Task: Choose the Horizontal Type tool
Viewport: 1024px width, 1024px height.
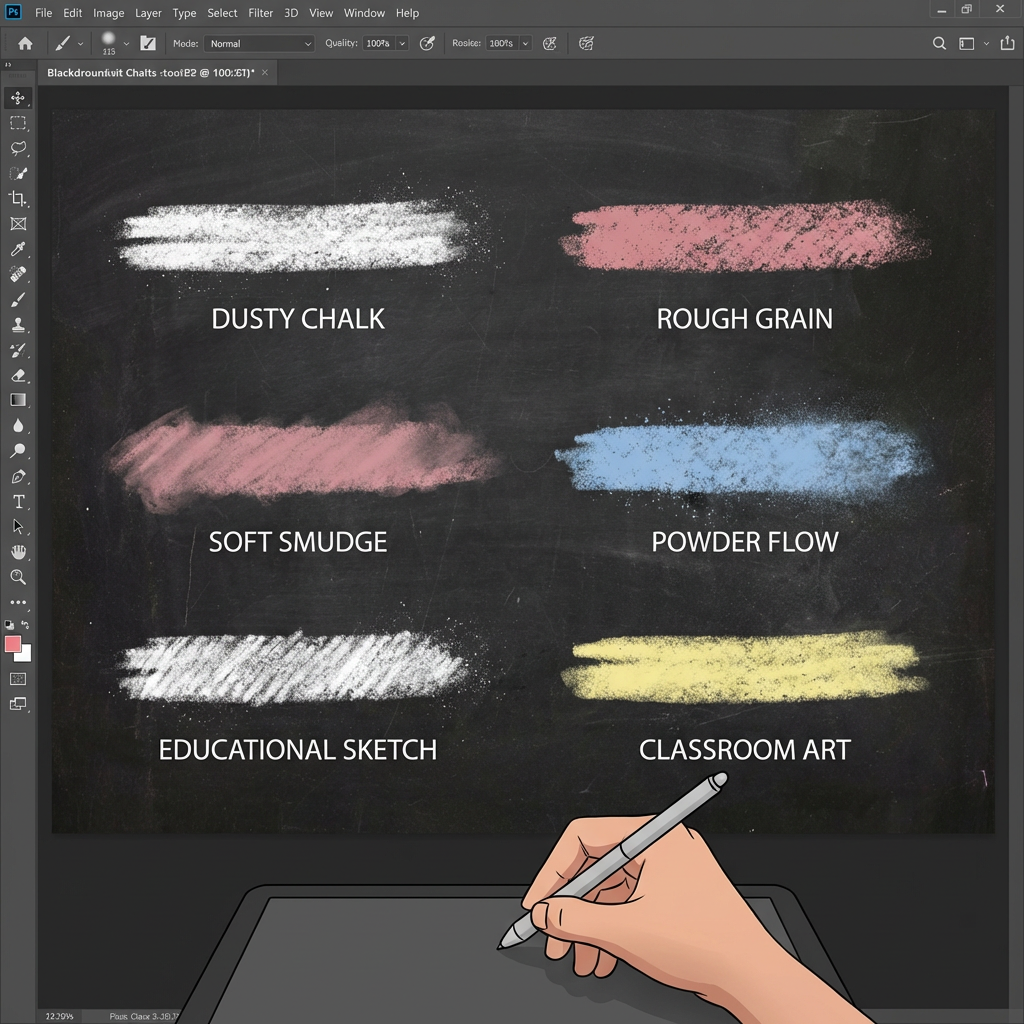Action: pos(18,501)
